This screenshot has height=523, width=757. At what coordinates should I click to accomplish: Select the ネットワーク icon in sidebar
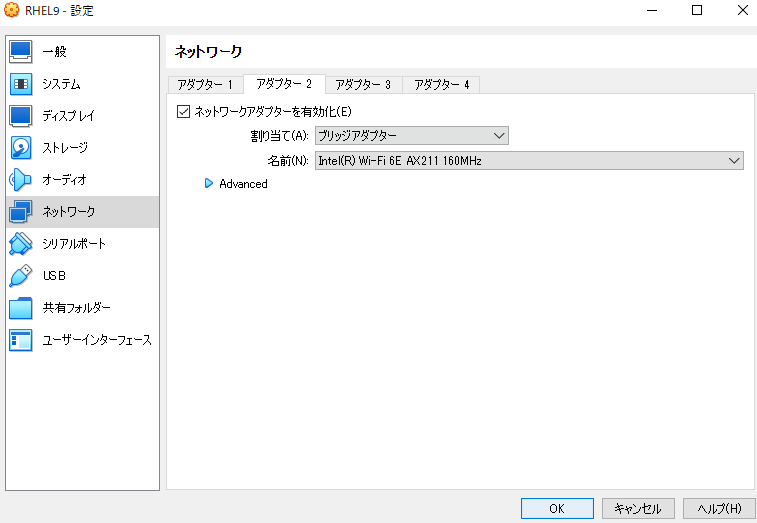click(21, 212)
